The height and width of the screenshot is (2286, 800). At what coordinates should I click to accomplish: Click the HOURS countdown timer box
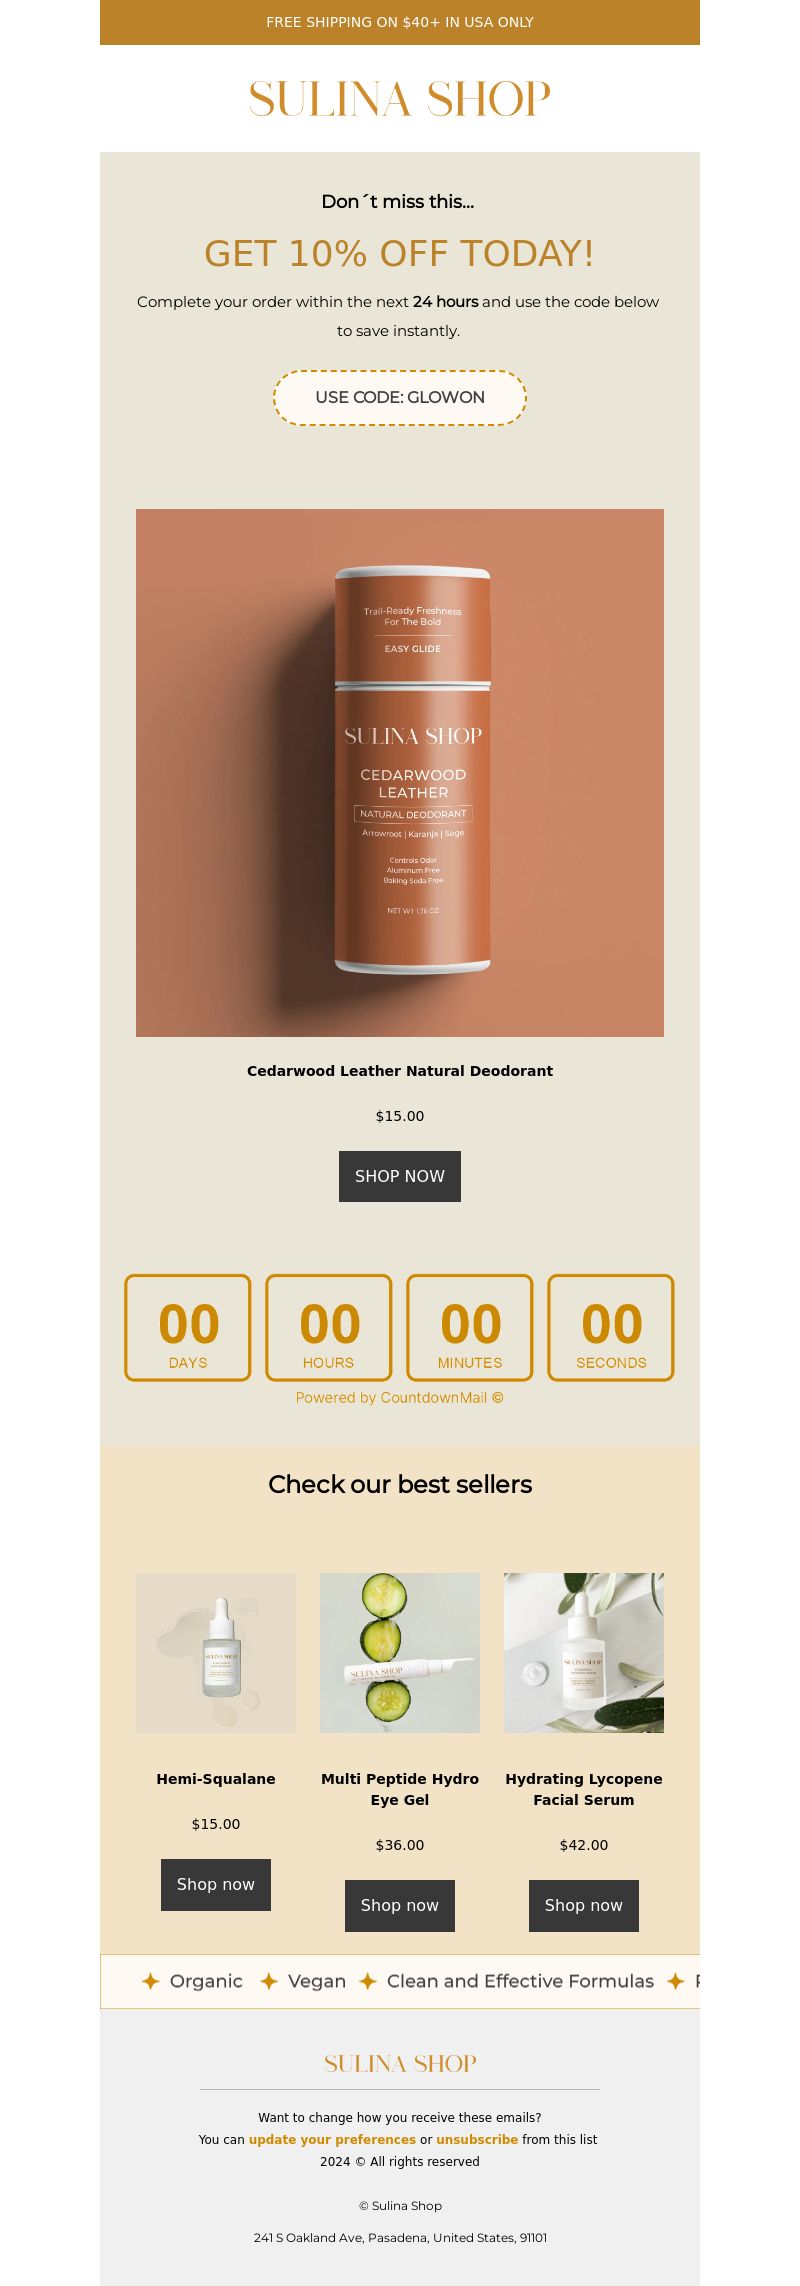tap(329, 1328)
